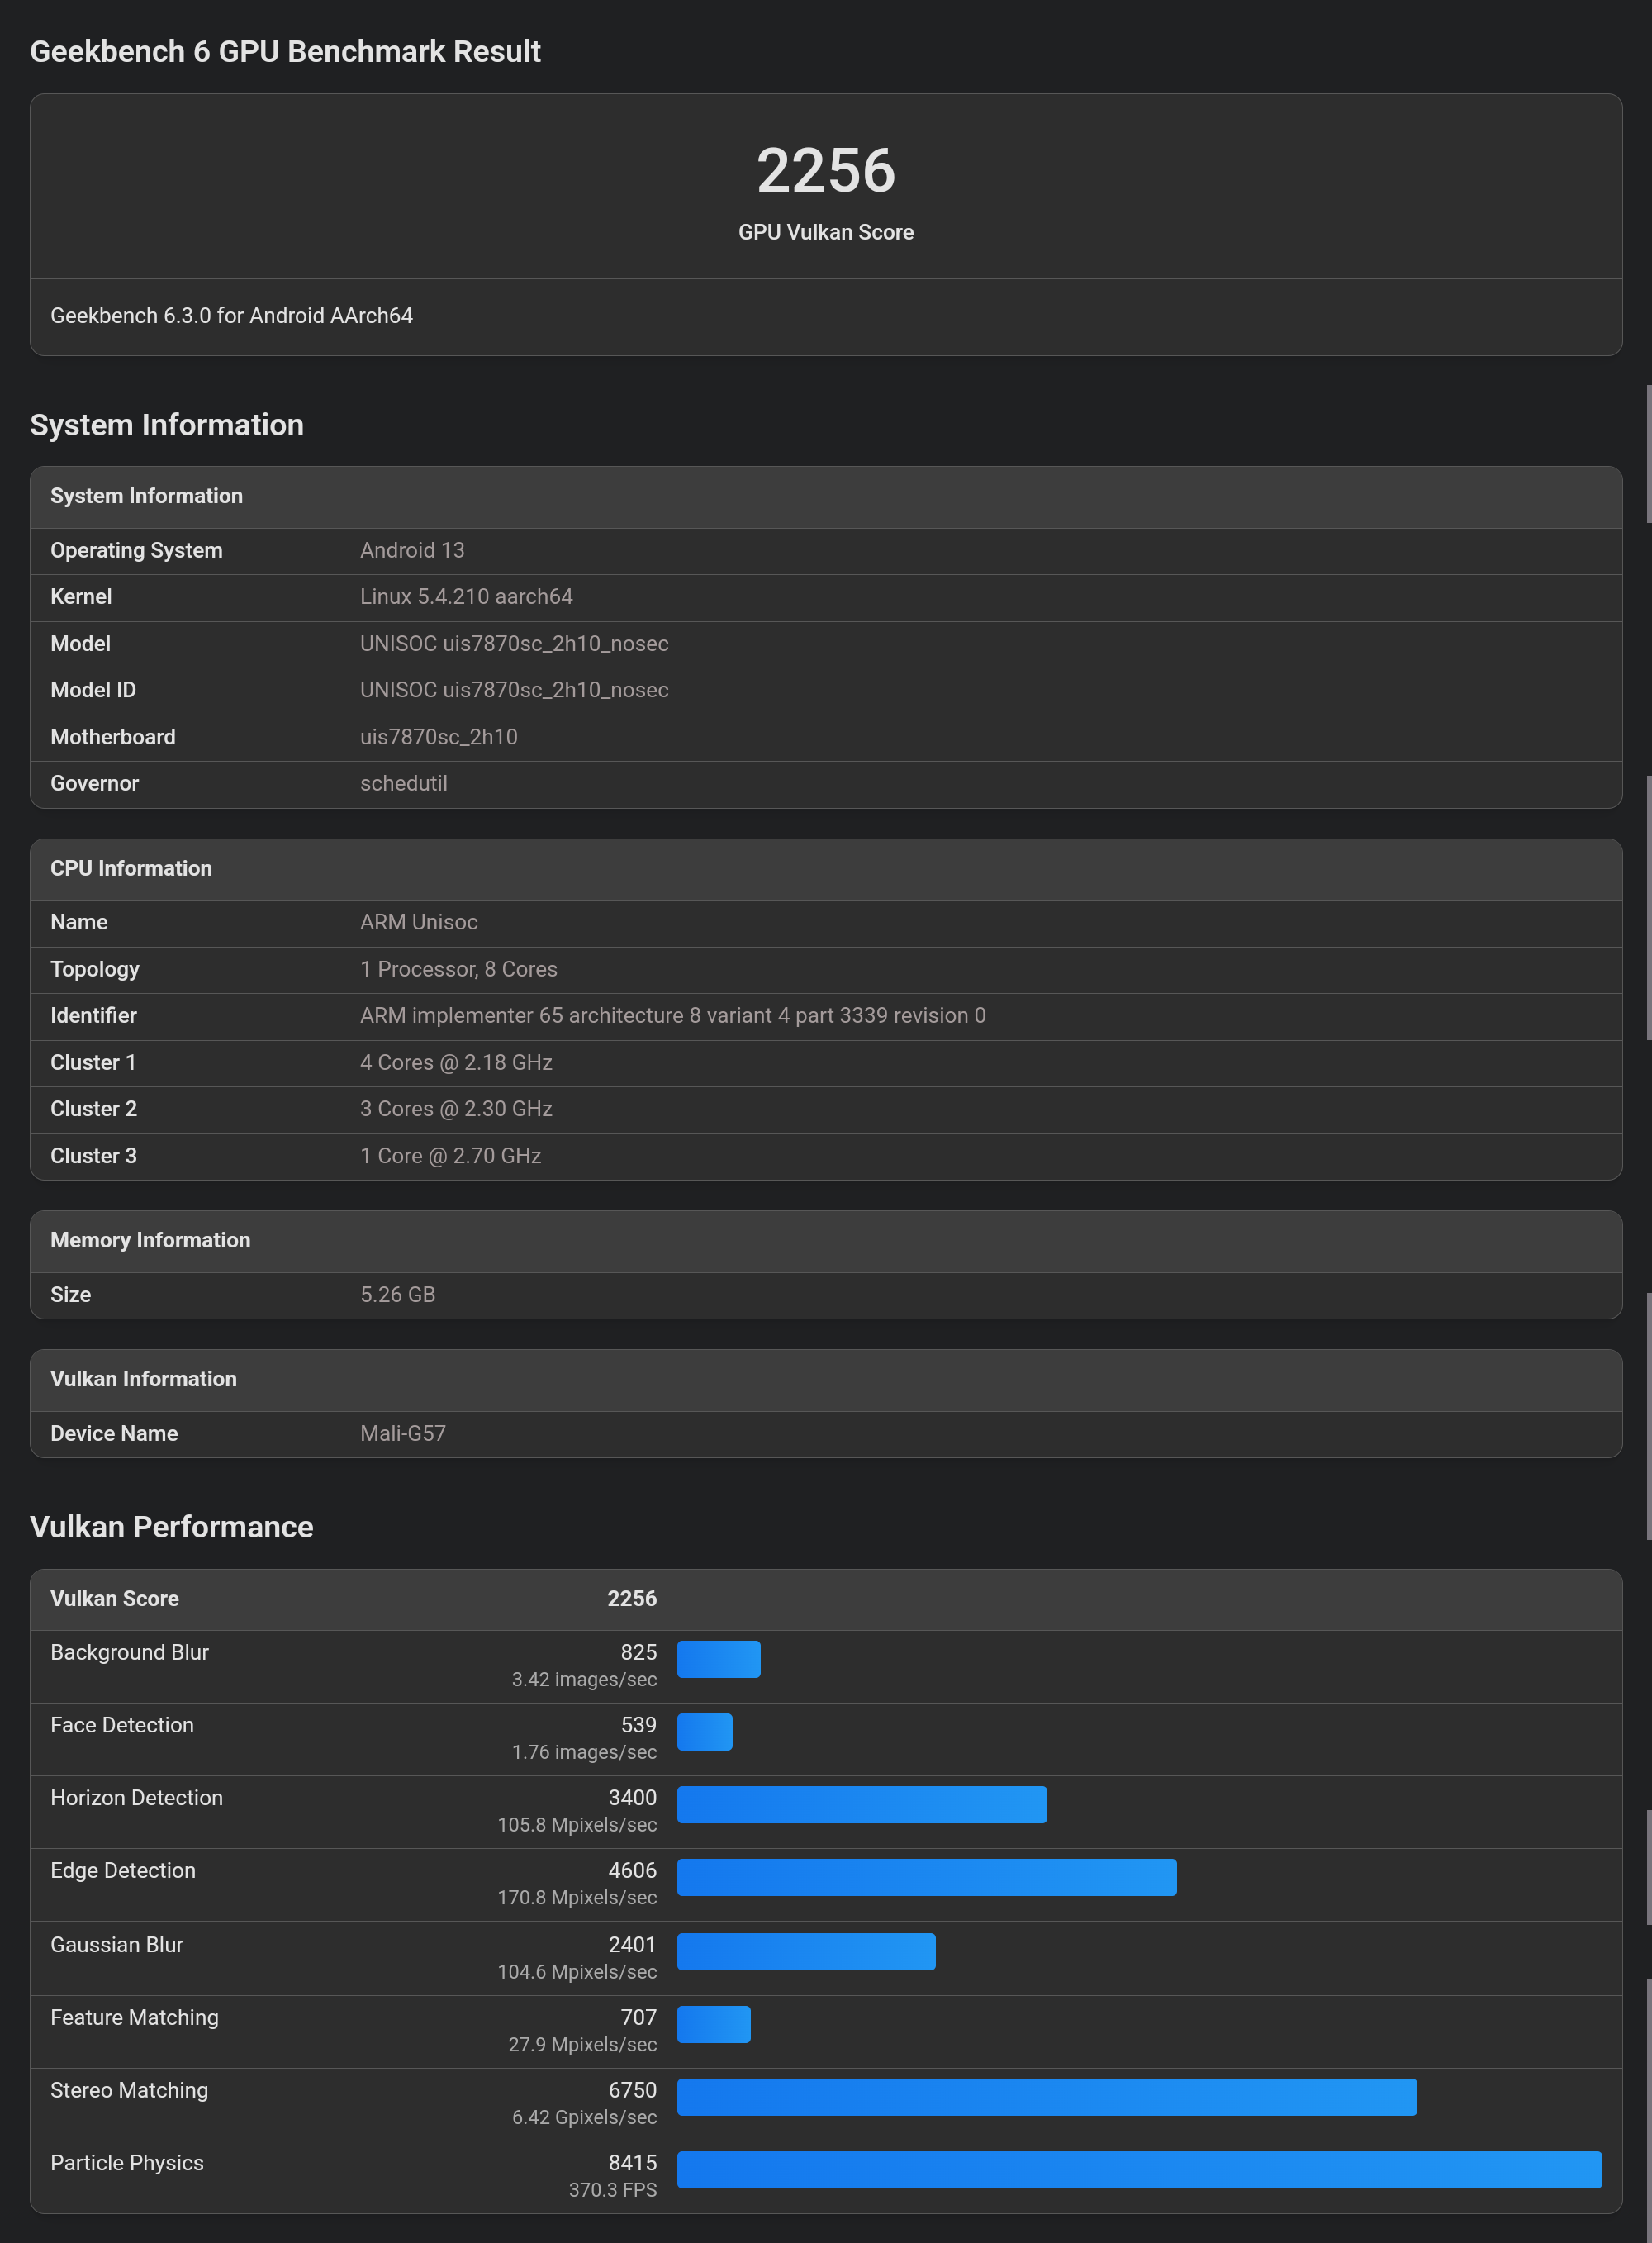The height and width of the screenshot is (2243, 1652).
Task: Click the Face Detection score bar
Action: 704,1732
